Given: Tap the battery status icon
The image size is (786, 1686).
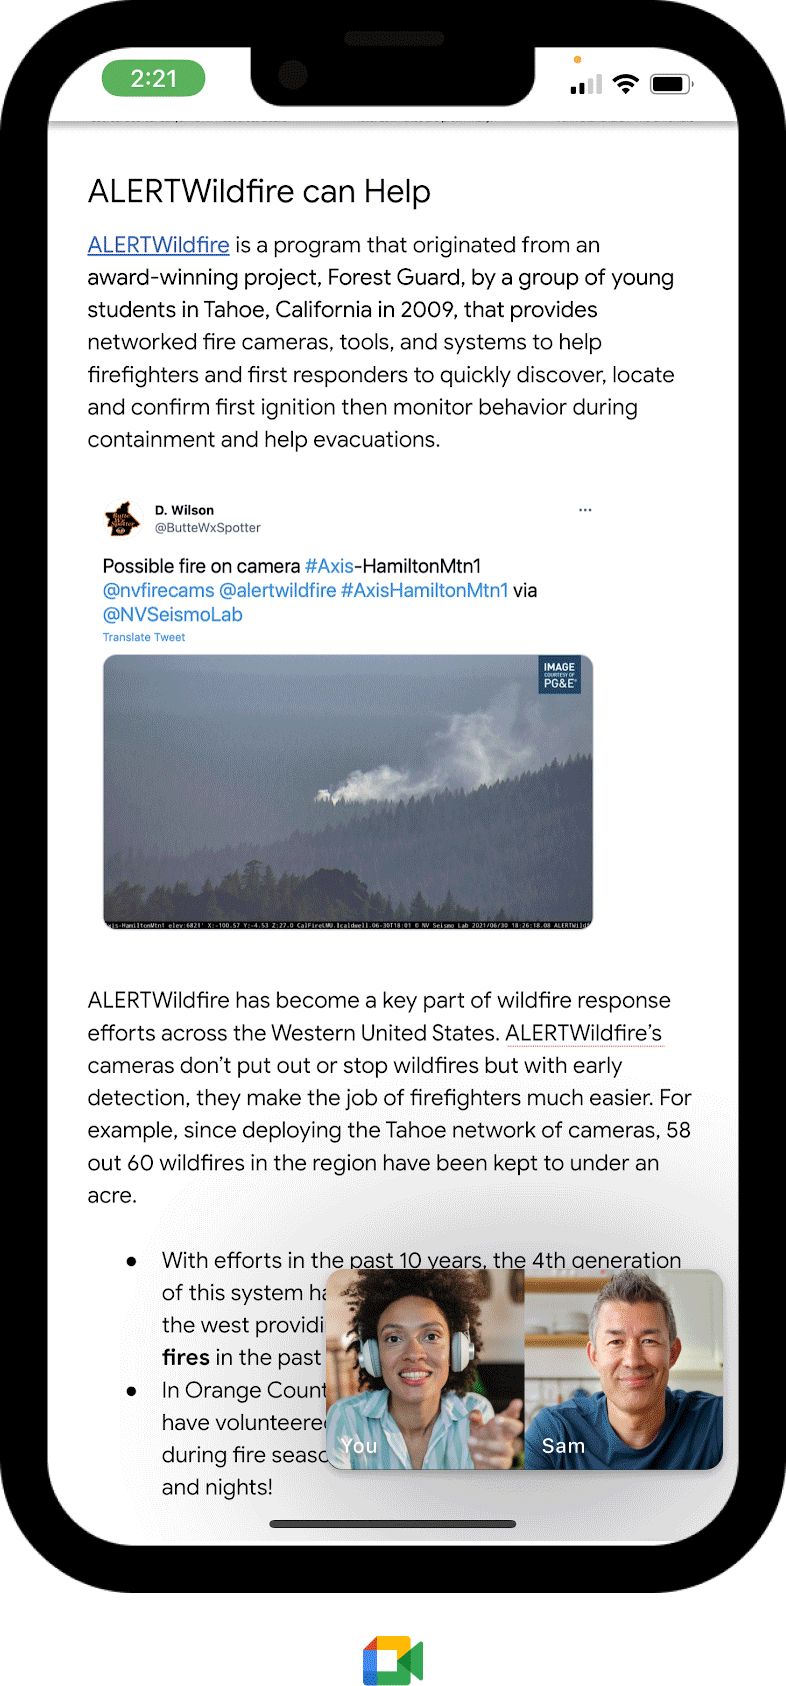Looking at the screenshot, I should point(672,84).
